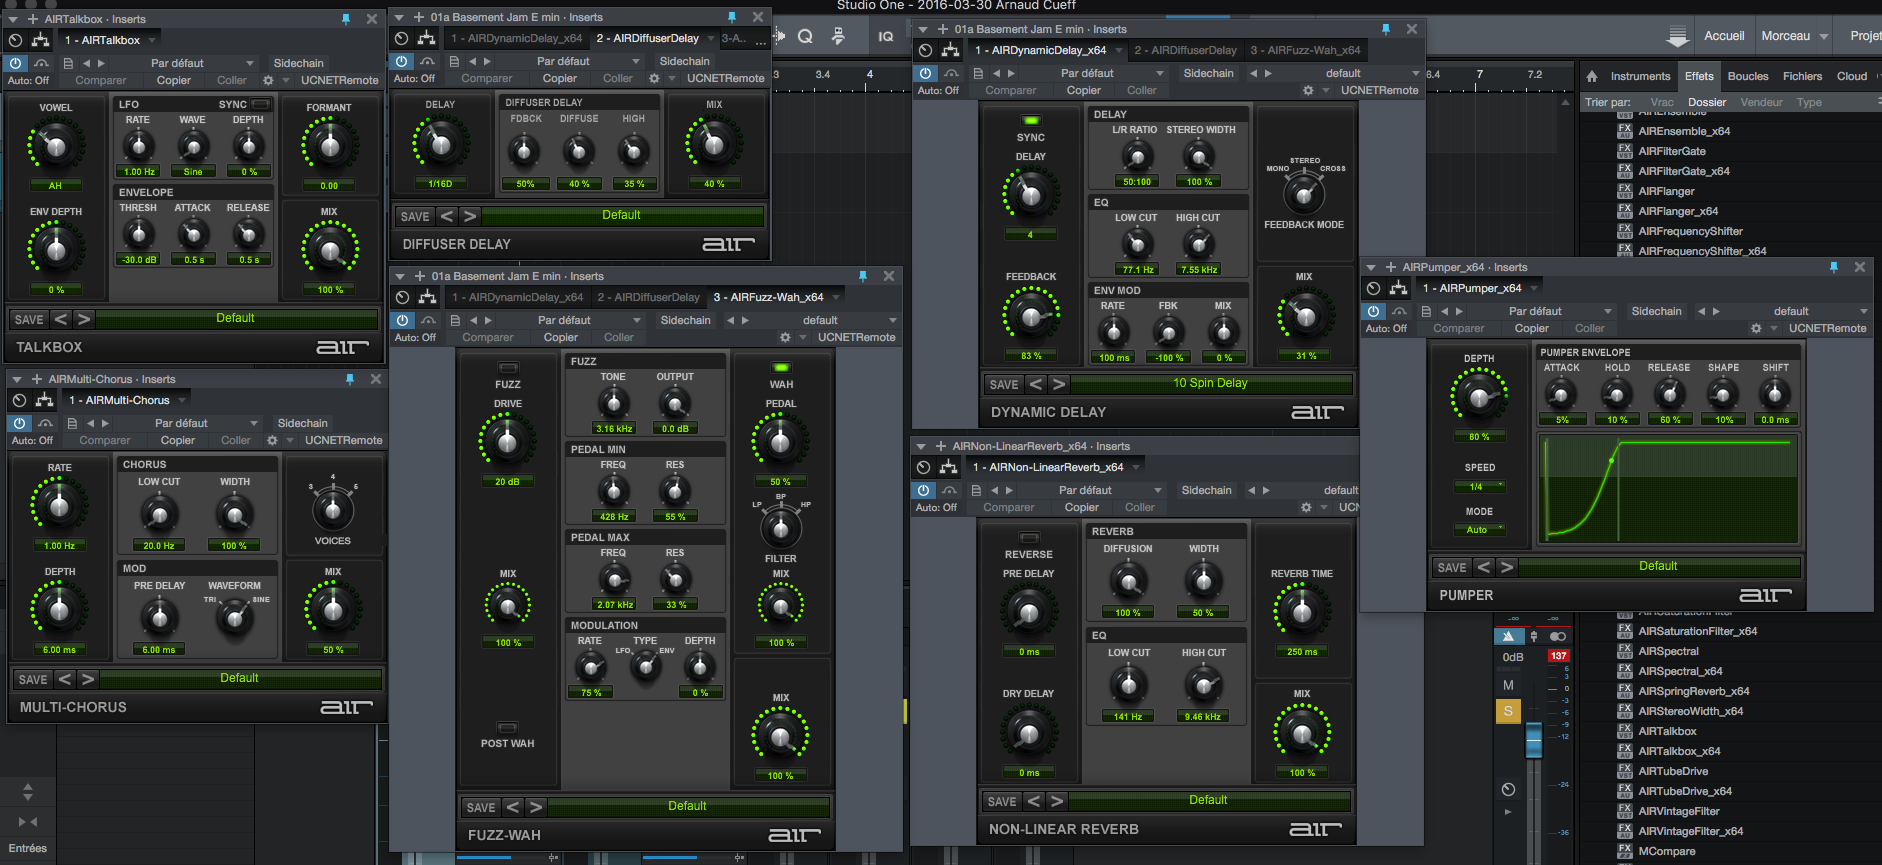Screen dimensions: 1882x865
Task: Open the Pumper MODE Auto dropdown
Action: coord(1480,530)
